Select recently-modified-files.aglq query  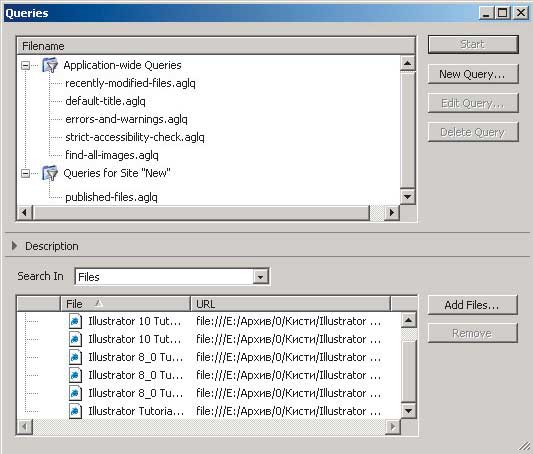pos(130,83)
